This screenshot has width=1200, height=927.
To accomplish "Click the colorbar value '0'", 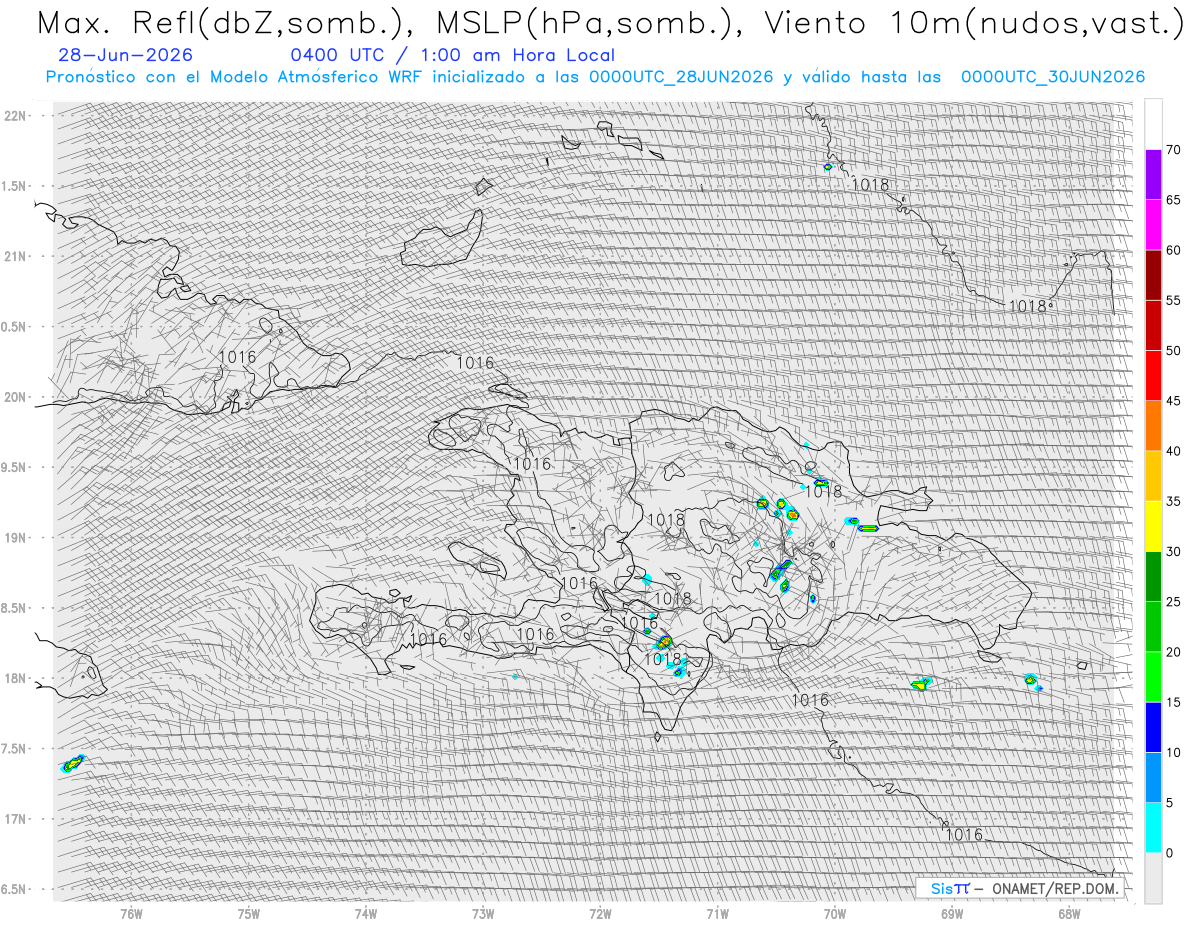I will click(1169, 852).
